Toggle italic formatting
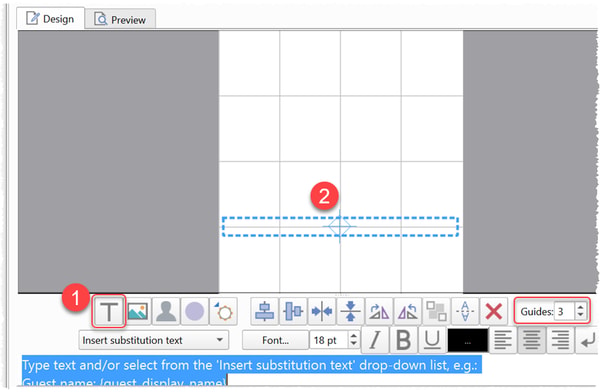This screenshot has width=600, height=392. [375, 340]
